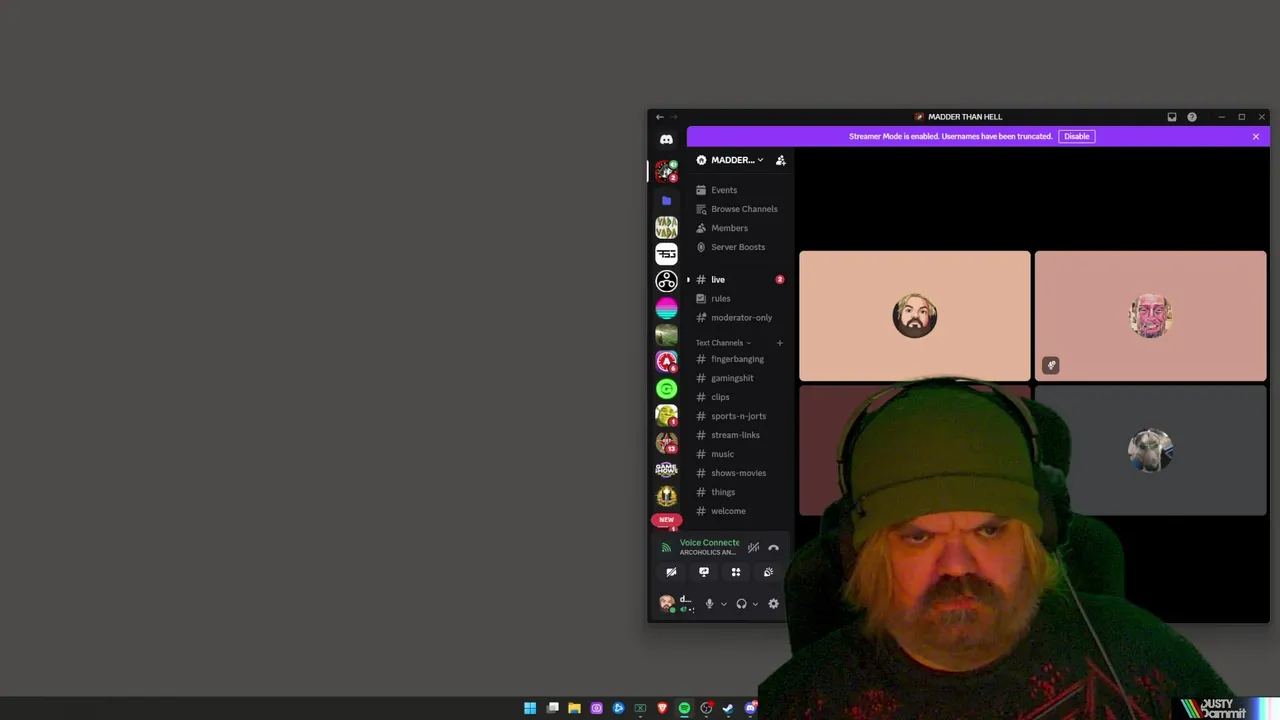Open Server Boosts
This screenshot has height=720, width=1280.
(x=739, y=247)
